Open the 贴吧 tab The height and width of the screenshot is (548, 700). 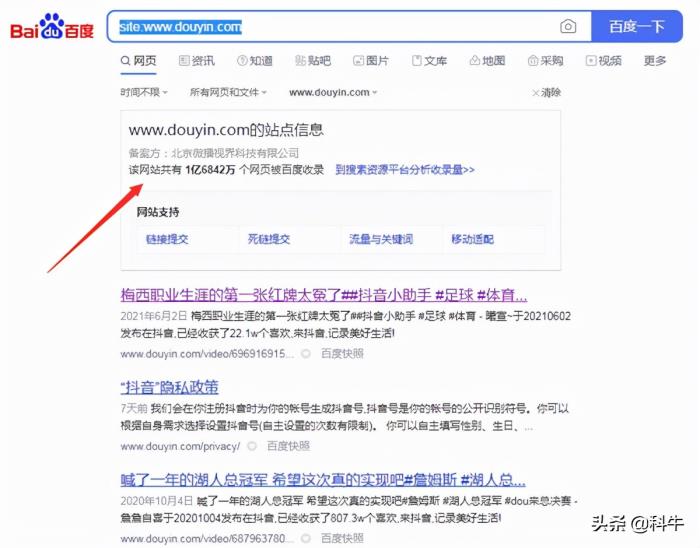click(312, 61)
